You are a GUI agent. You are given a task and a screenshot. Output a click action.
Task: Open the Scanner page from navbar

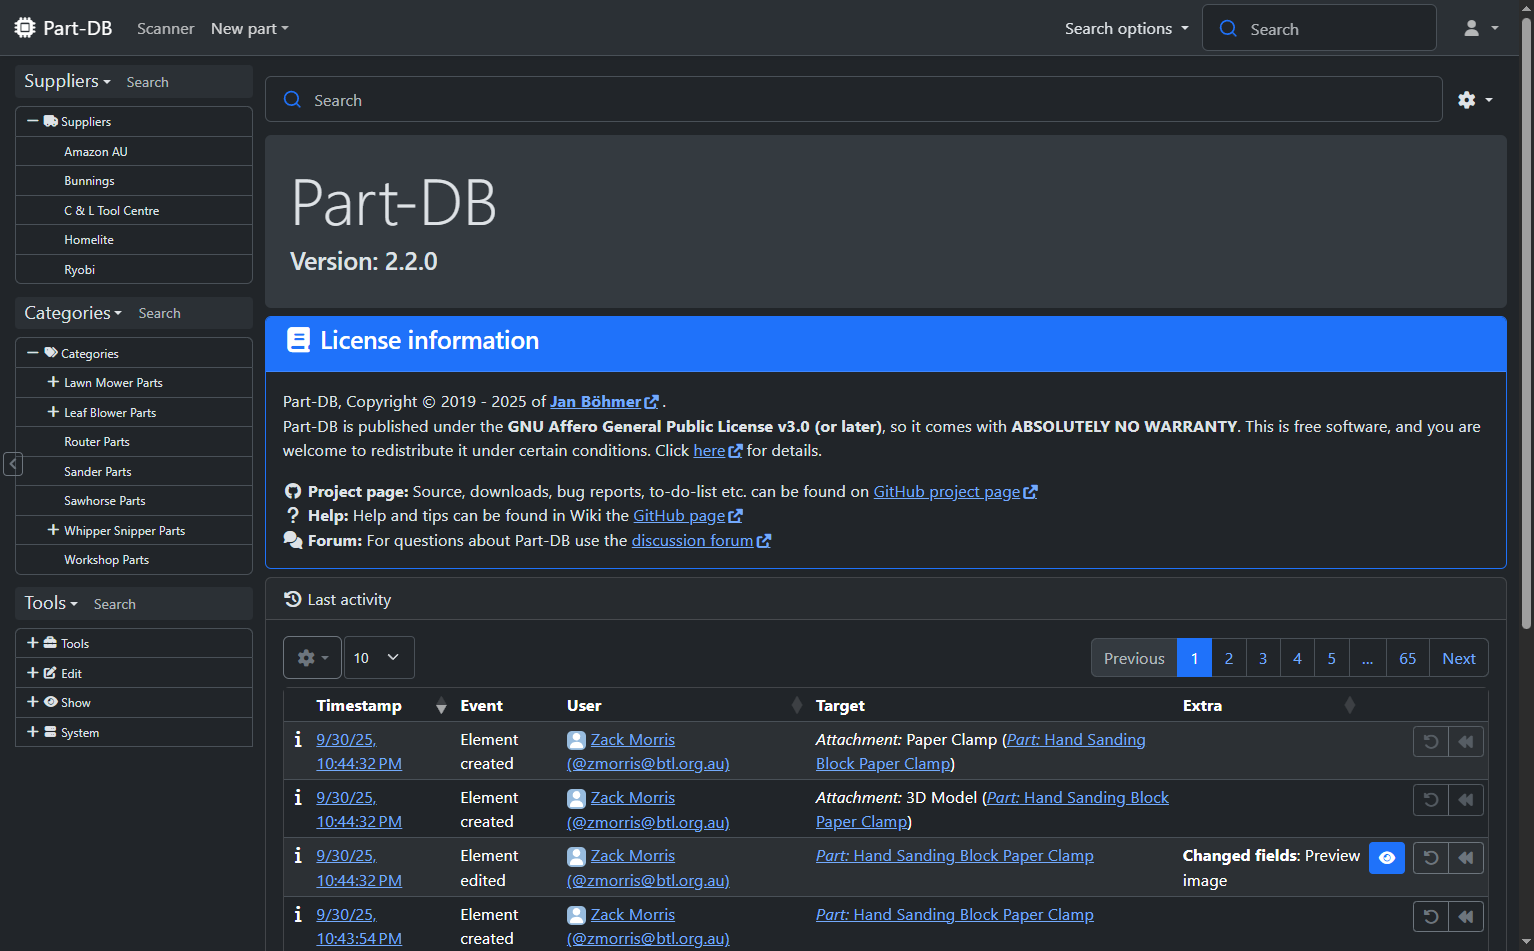(x=166, y=29)
